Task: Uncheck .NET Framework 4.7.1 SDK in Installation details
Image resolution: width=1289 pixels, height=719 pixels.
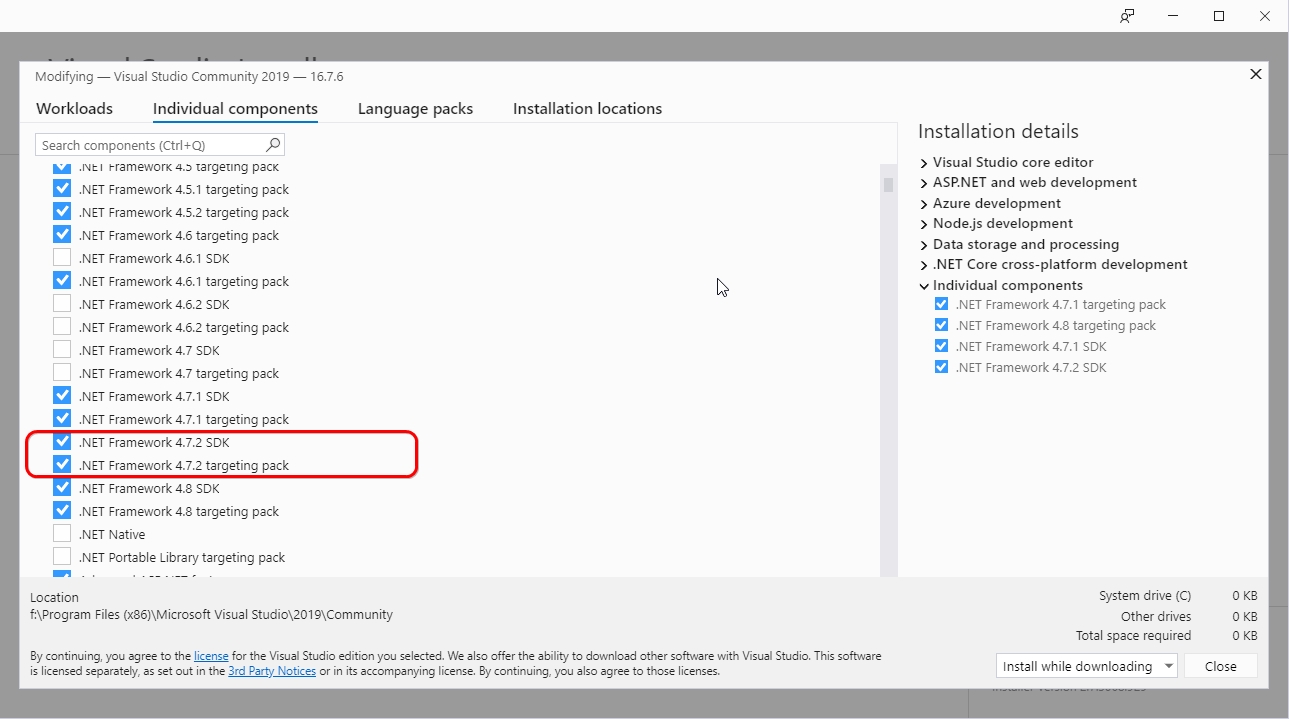Action: pos(941,346)
